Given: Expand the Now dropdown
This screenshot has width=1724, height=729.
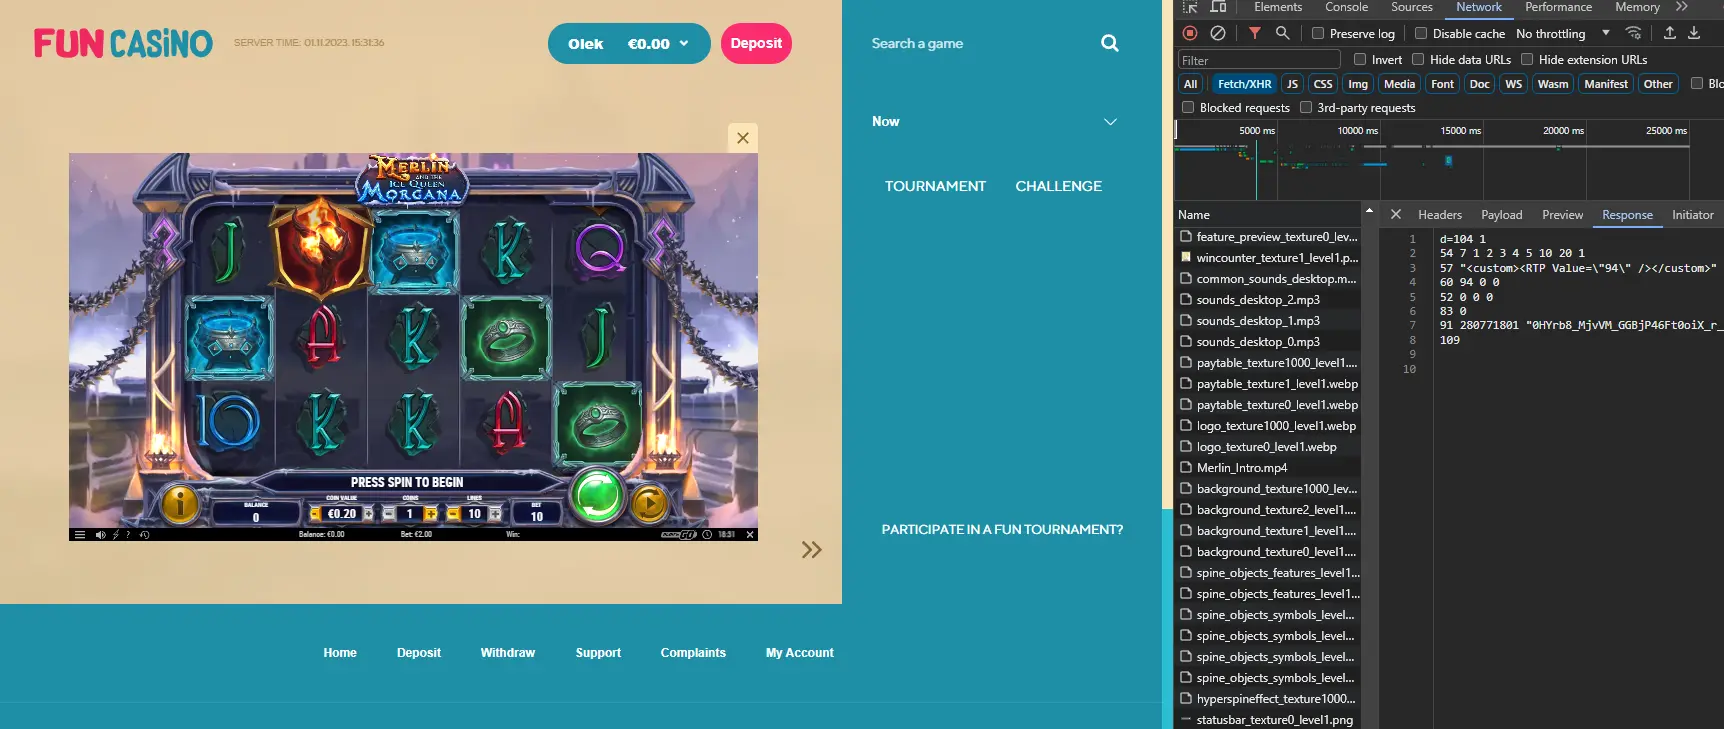Looking at the screenshot, I should click(x=995, y=121).
